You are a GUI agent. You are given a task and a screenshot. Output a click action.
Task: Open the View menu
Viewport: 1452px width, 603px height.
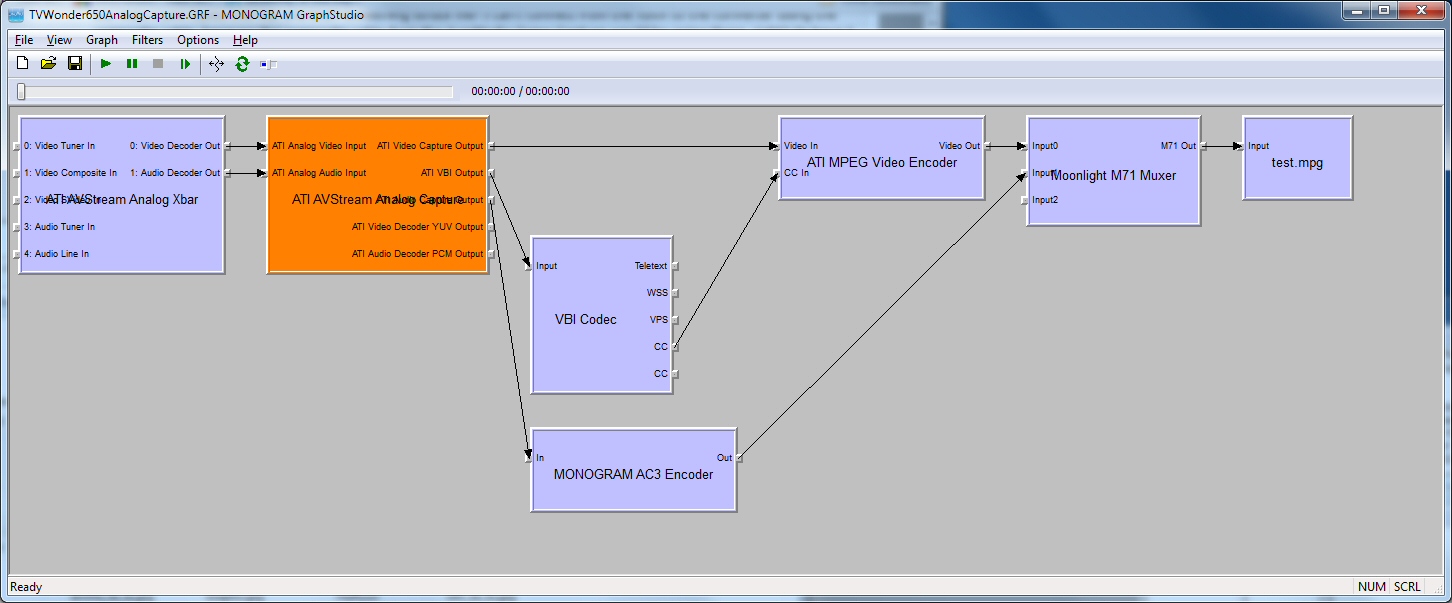click(x=60, y=40)
